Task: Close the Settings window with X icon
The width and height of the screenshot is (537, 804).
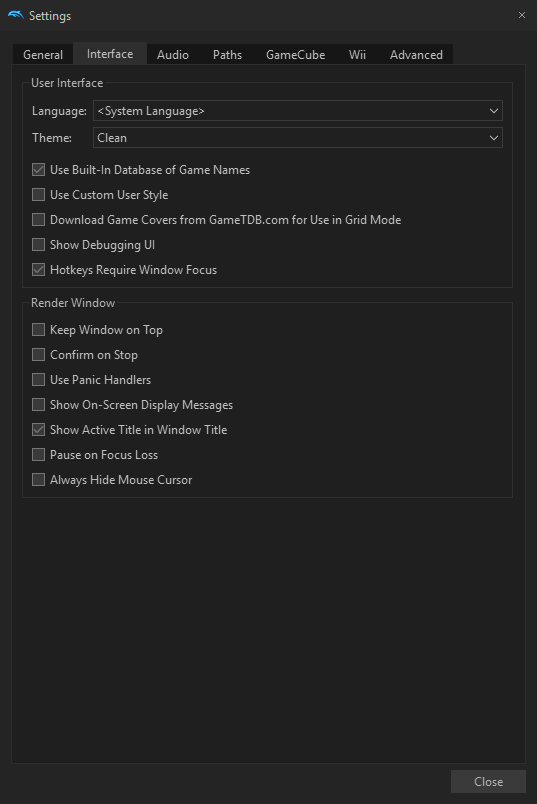Action: point(522,15)
